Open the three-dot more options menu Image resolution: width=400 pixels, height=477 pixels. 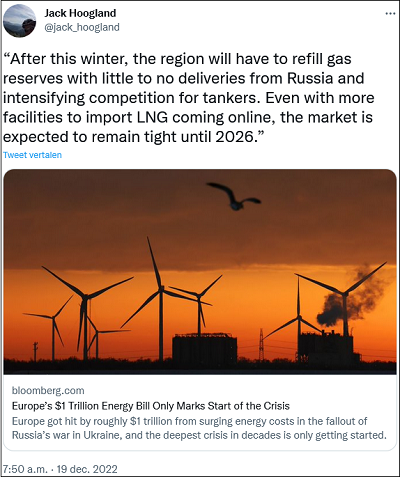(x=390, y=14)
